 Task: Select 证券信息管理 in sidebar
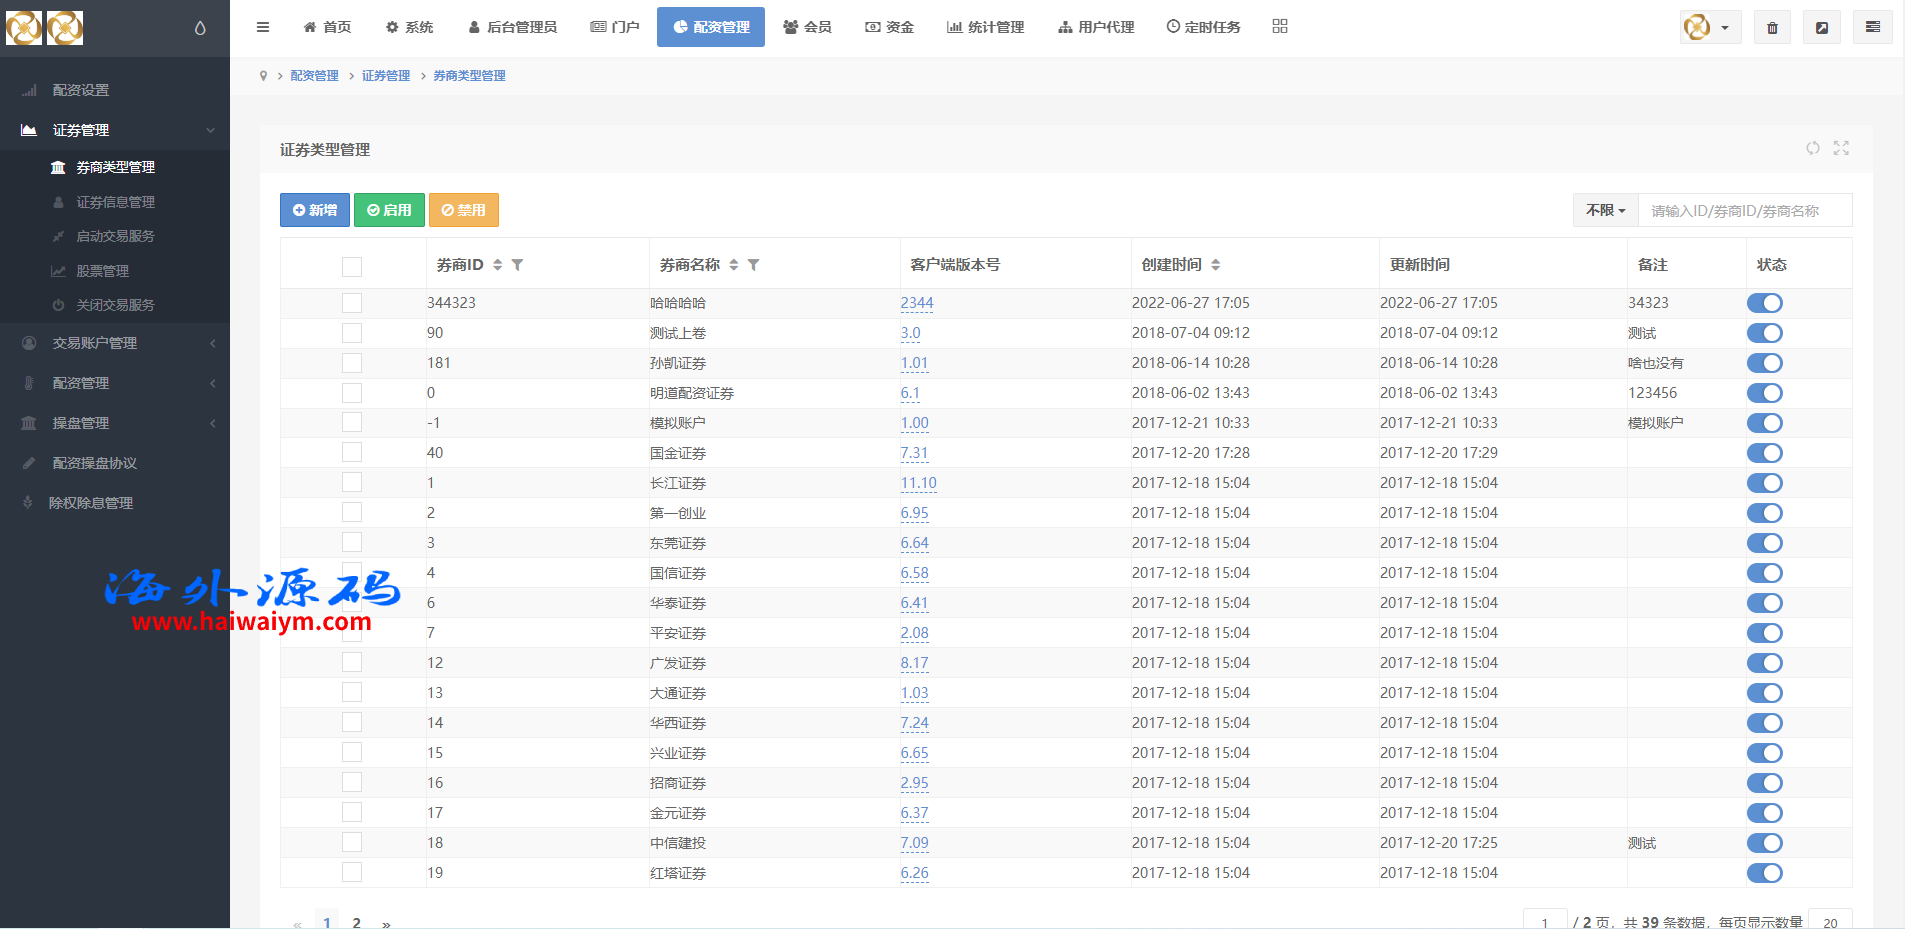tap(115, 202)
